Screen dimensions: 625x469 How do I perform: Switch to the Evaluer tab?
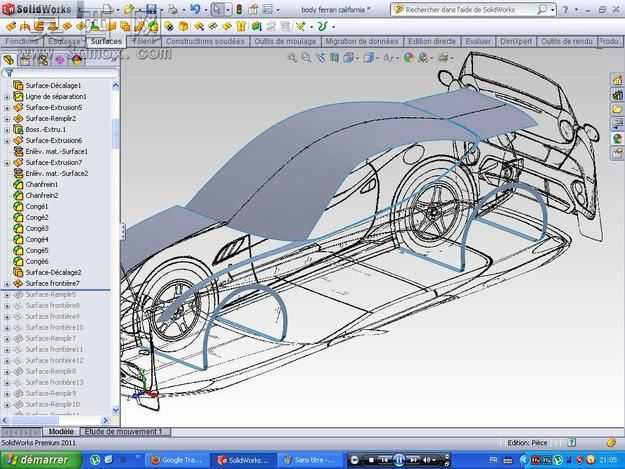tap(478, 41)
